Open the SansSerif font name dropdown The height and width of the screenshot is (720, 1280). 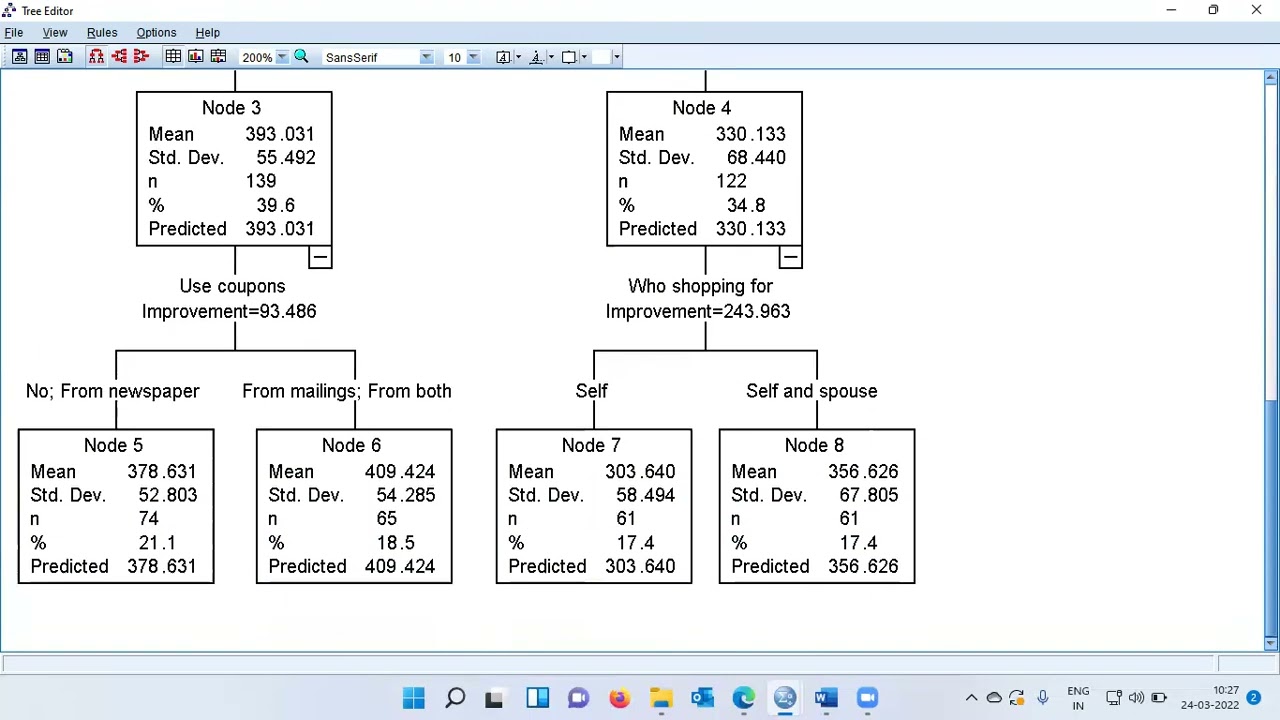coord(426,57)
